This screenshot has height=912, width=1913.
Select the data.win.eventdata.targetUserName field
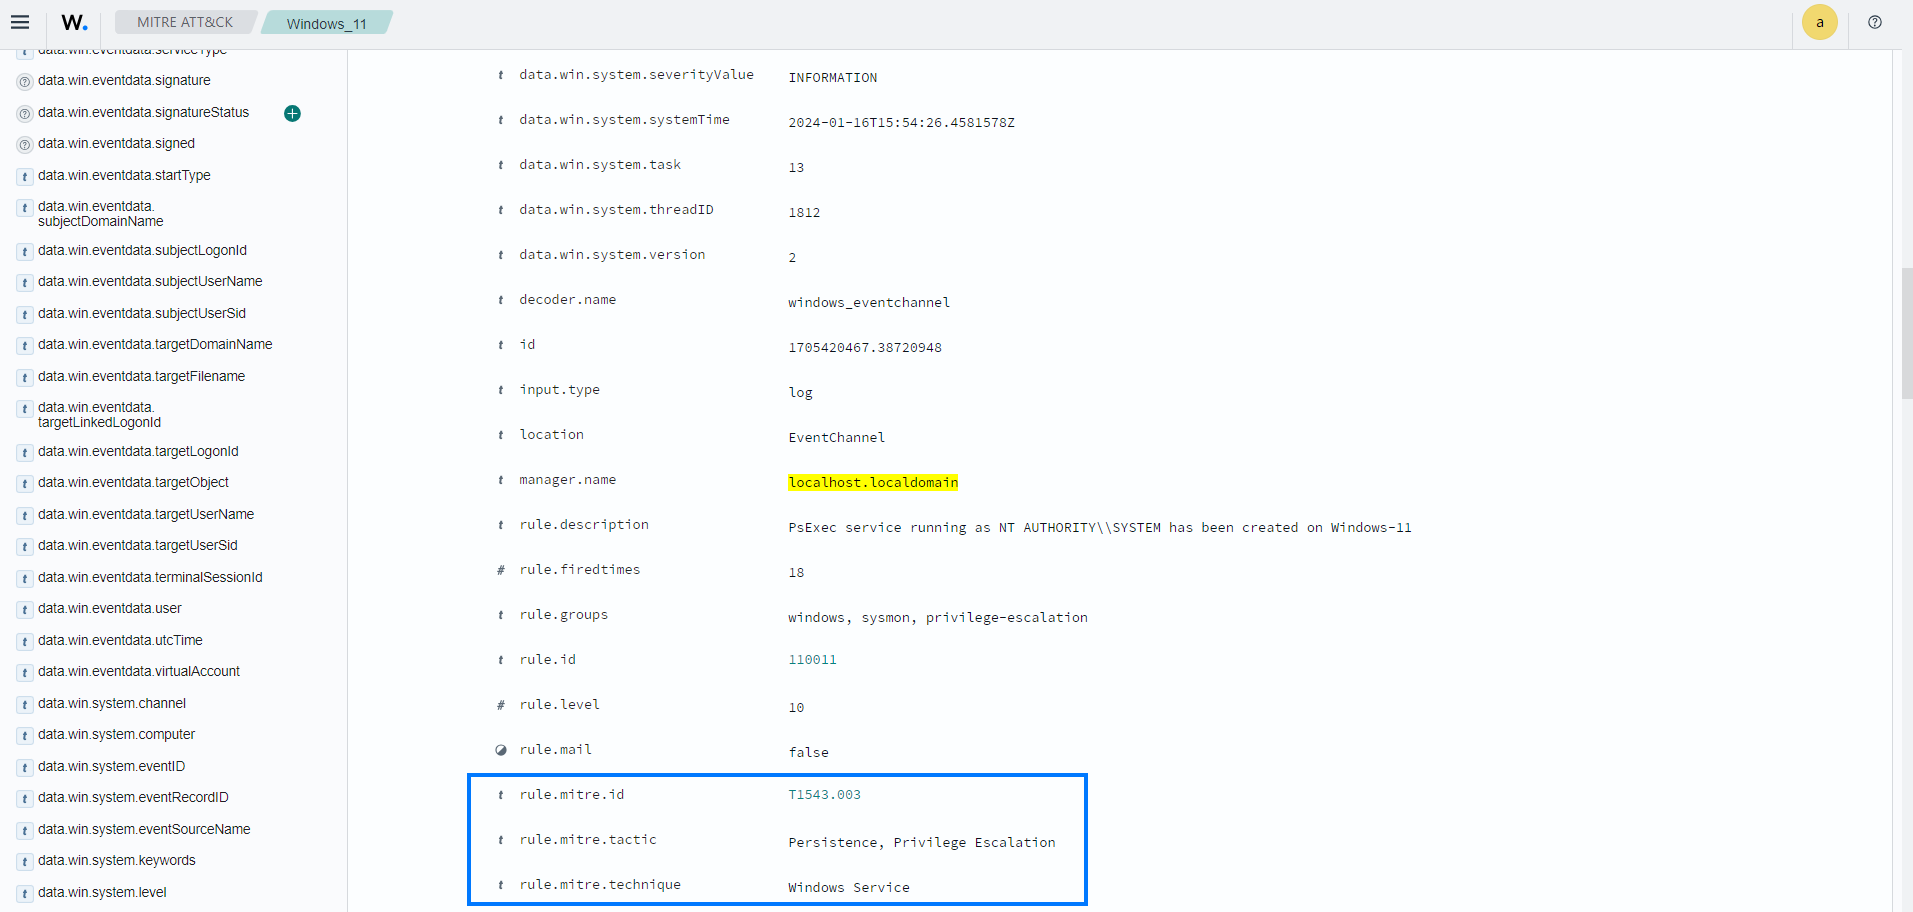pyautogui.click(x=146, y=514)
